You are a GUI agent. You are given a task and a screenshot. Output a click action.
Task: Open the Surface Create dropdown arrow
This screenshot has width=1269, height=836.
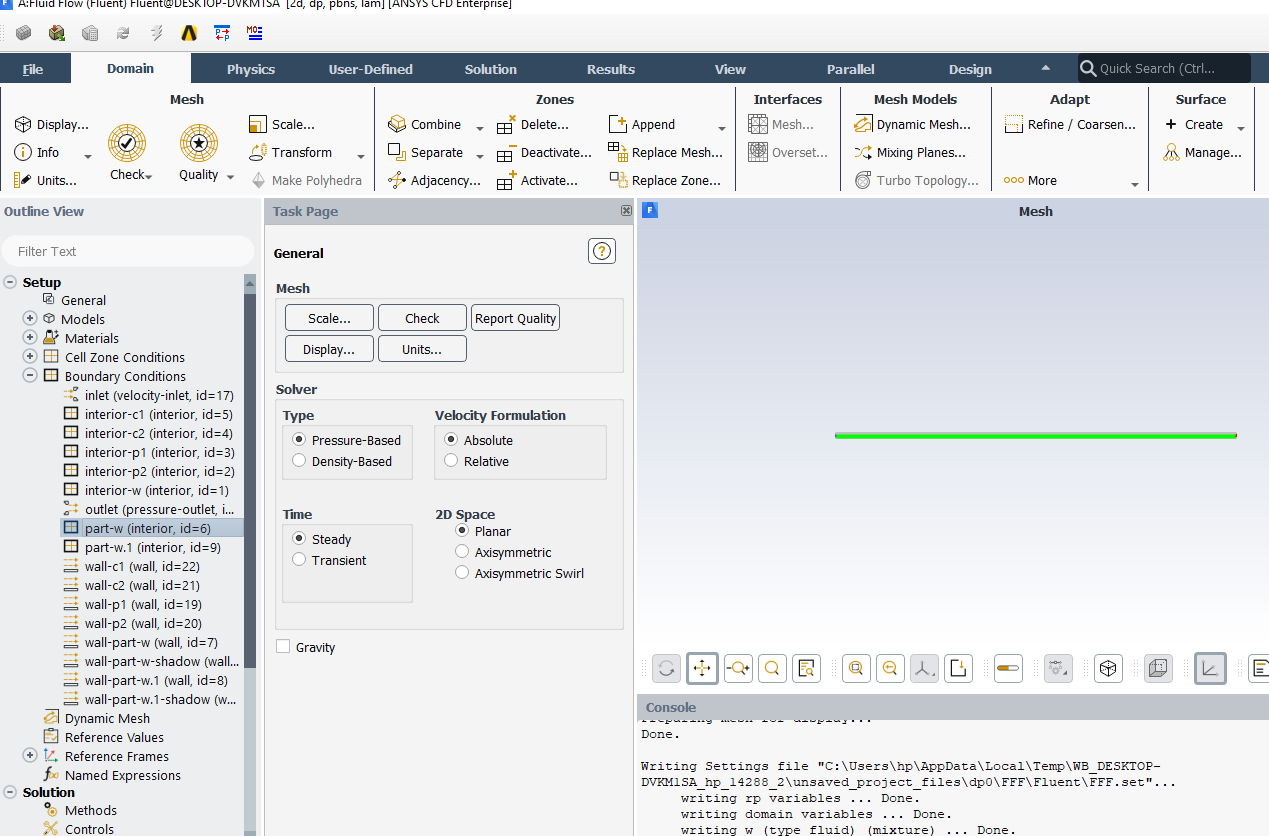point(1241,128)
